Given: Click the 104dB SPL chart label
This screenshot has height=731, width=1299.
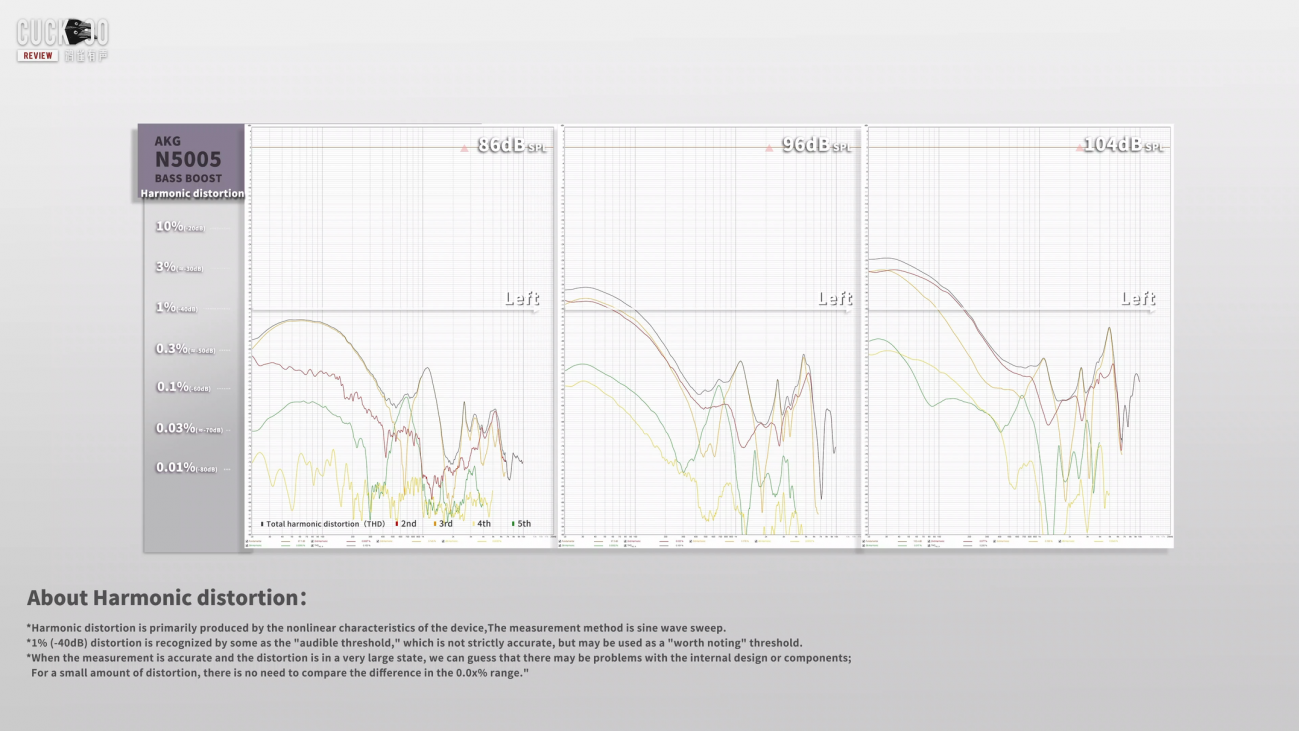Looking at the screenshot, I should pos(1125,145).
